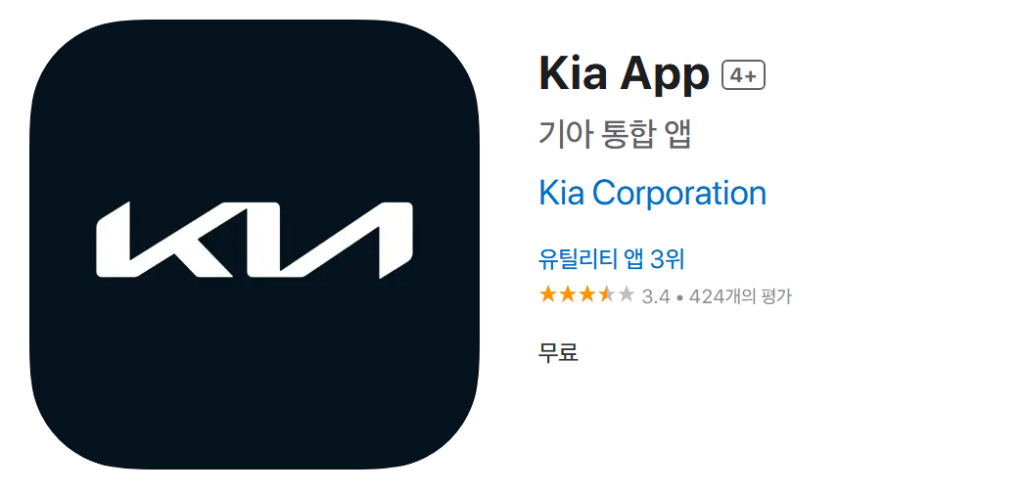Click the dark Kia App icon
This screenshot has width=1024, height=493.
[x=255, y=244]
